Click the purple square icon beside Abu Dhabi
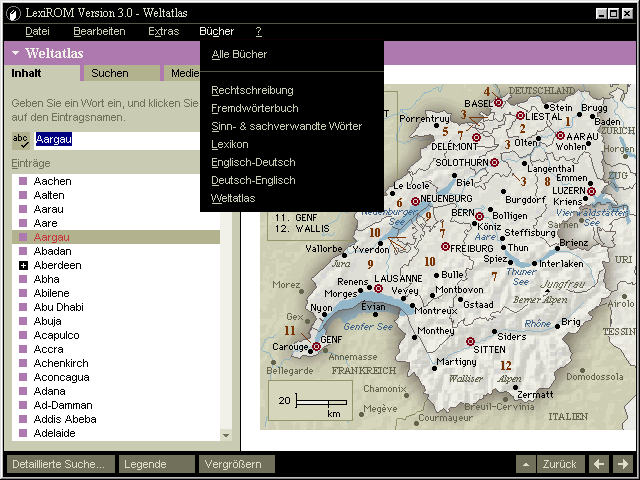Screen dimensions: 640x480 [23, 307]
